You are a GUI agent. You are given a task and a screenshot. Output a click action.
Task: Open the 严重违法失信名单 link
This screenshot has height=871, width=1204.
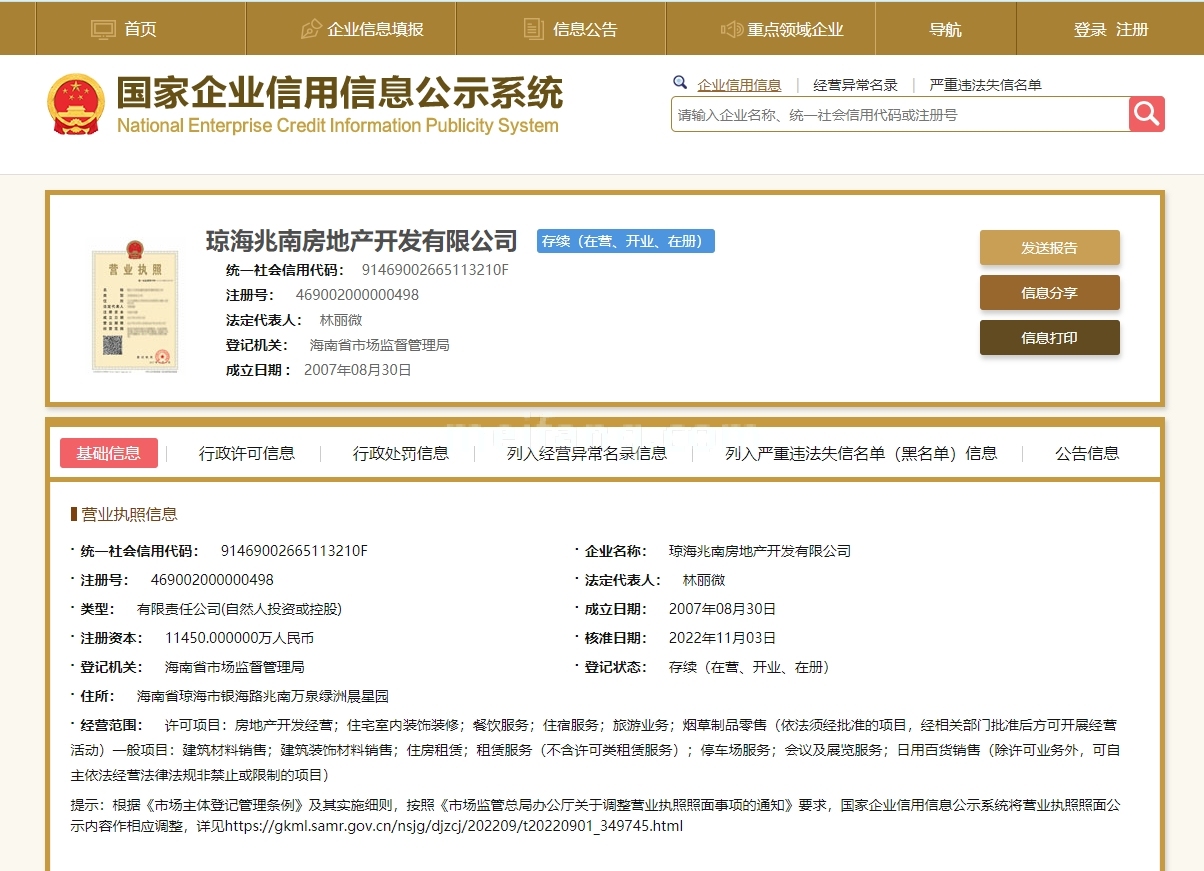[983, 84]
